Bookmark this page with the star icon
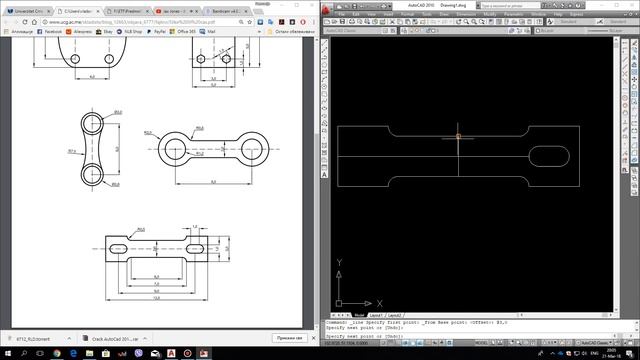This screenshot has width=640, height=360. (249, 22)
